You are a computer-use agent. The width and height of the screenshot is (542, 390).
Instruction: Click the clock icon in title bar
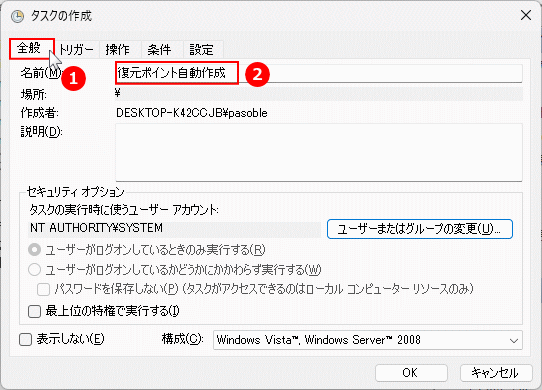pyautogui.click(x=17, y=16)
